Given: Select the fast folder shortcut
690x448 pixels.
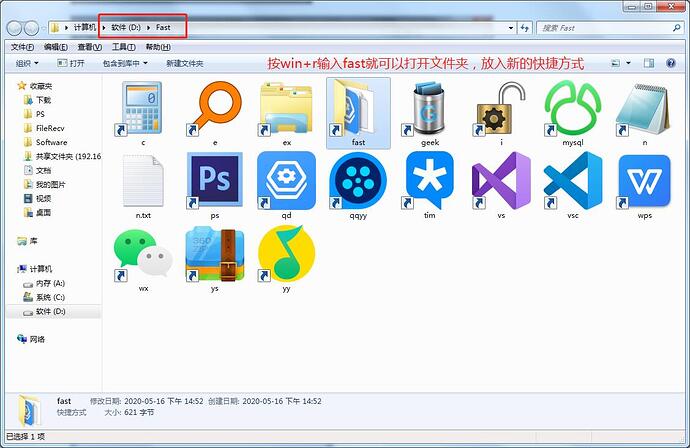Looking at the screenshot, I should [358, 113].
